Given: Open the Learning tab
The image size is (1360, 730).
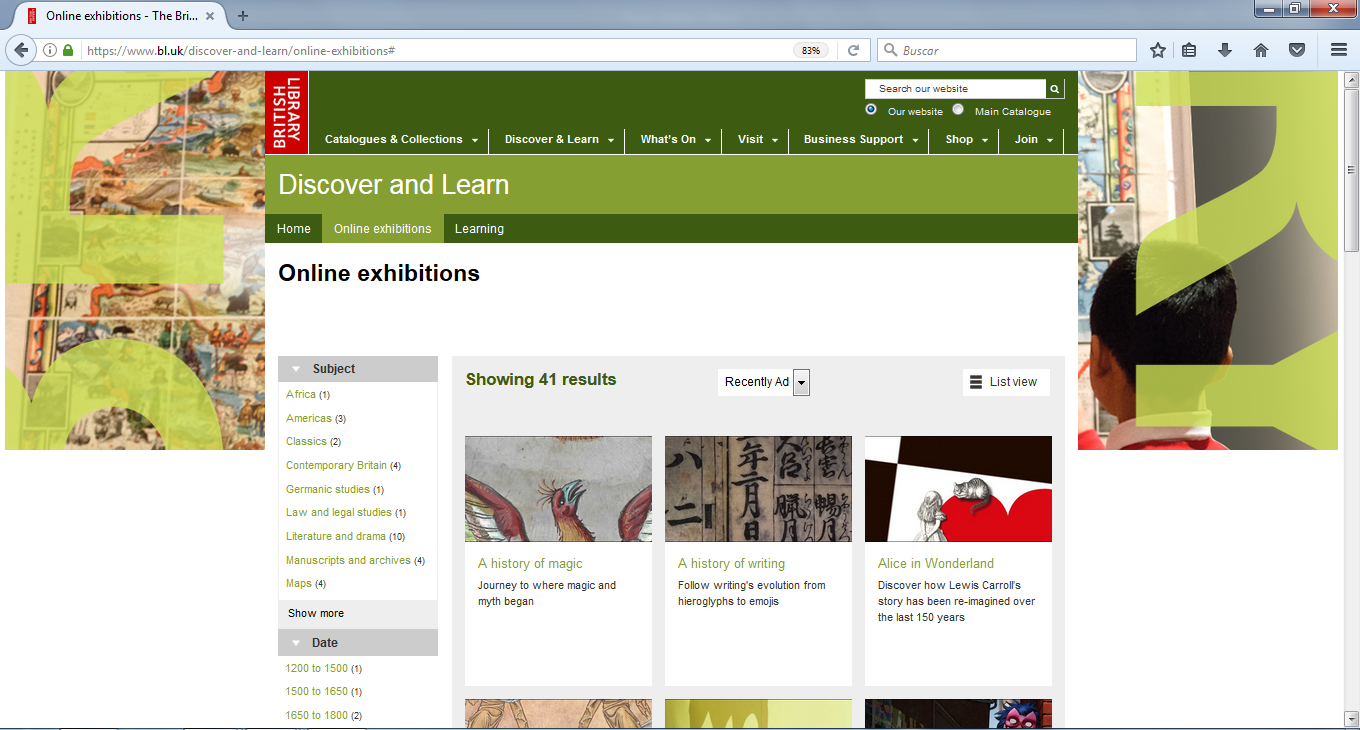Looking at the screenshot, I should point(479,229).
